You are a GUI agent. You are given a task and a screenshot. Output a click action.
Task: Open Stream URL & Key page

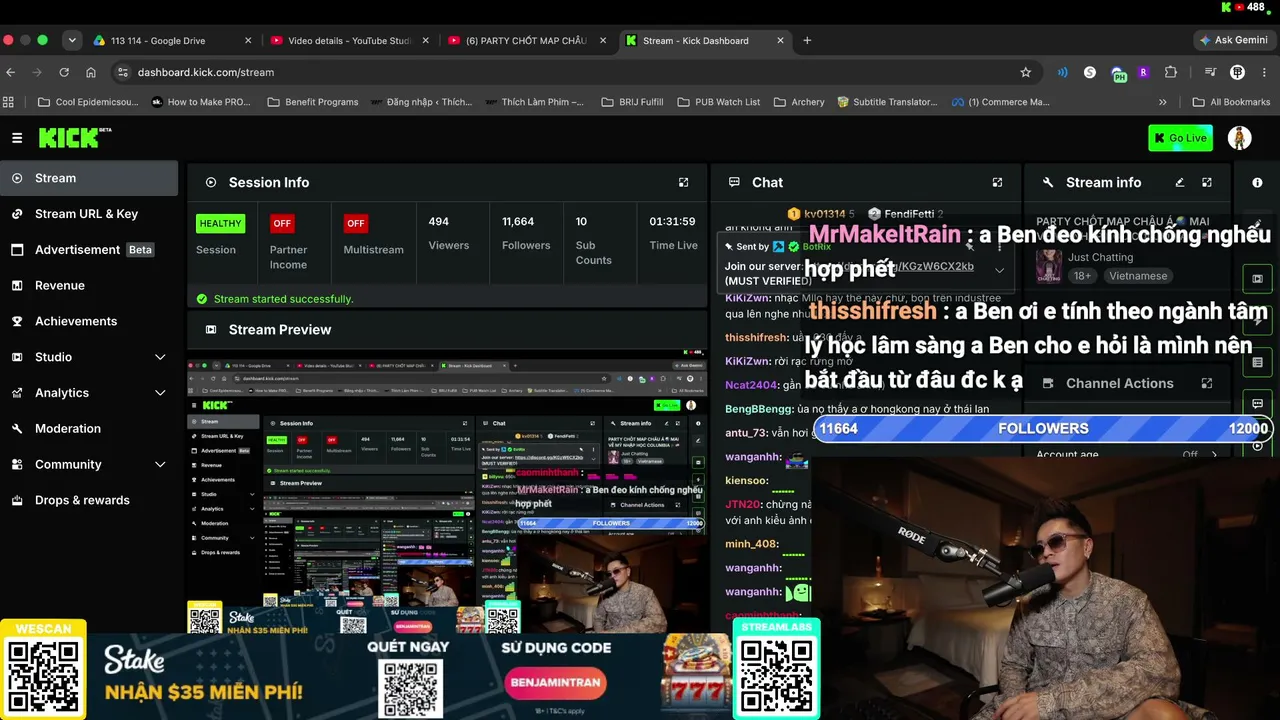[x=89, y=214]
